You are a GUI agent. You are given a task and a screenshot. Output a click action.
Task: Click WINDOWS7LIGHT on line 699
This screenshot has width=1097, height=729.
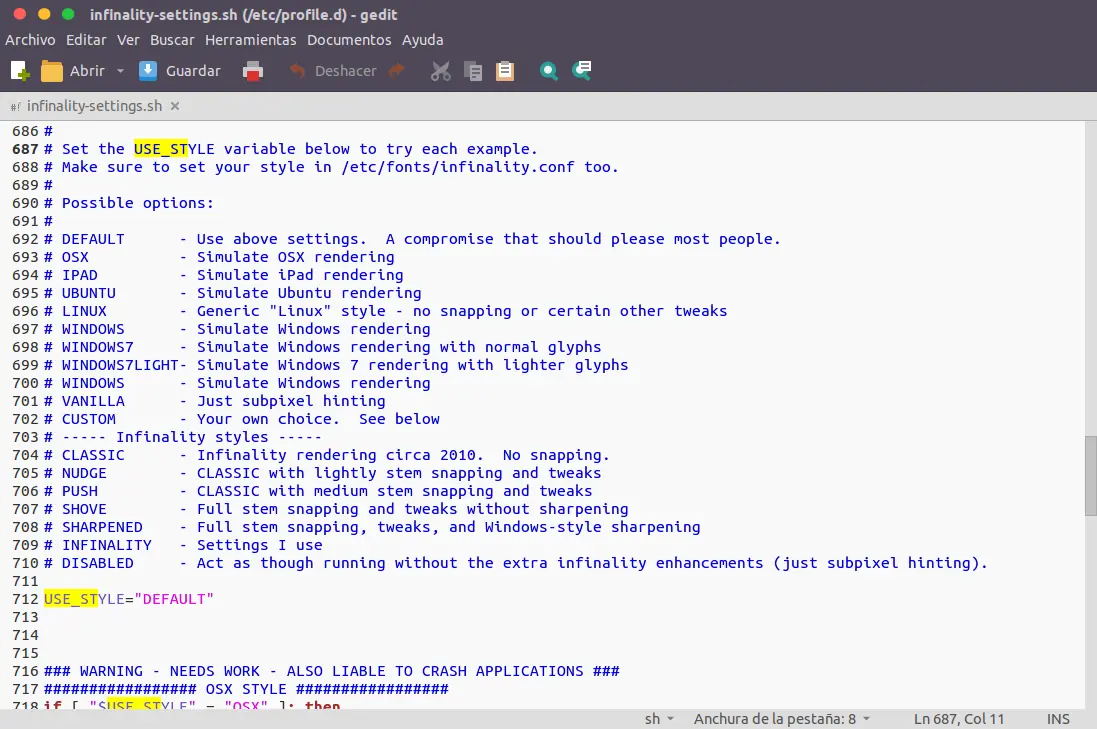point(120,365)
